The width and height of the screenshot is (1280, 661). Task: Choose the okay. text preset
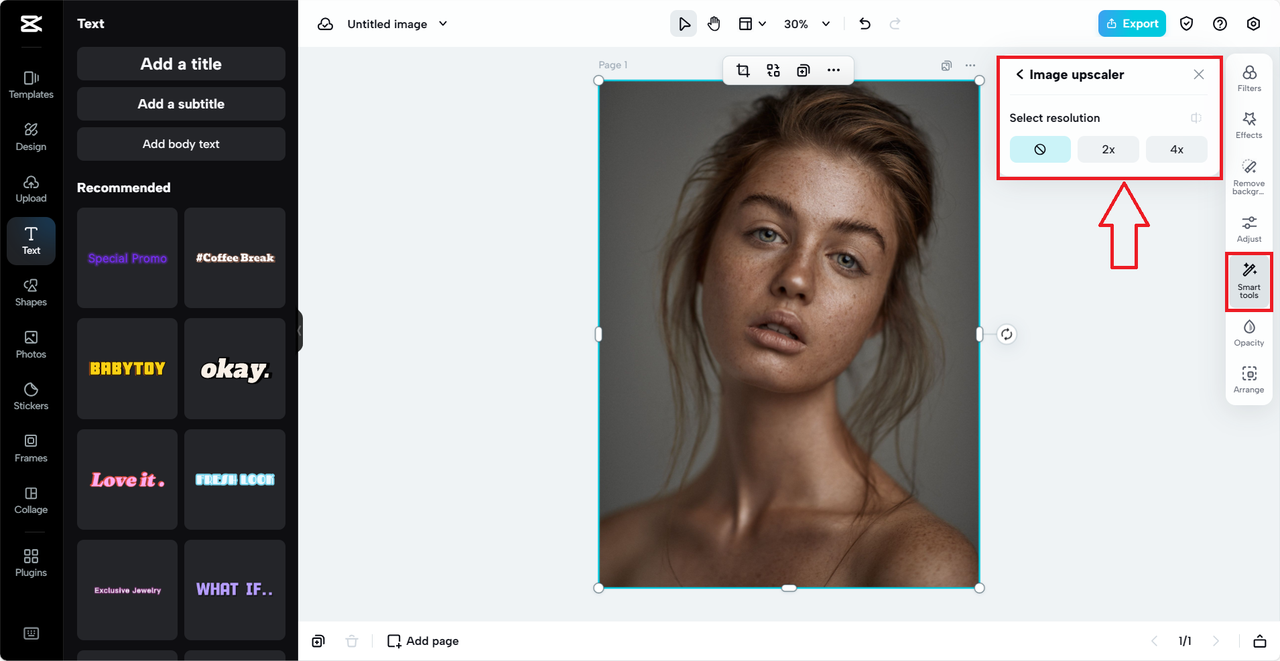pyautogui.click(x=235, y=369)
